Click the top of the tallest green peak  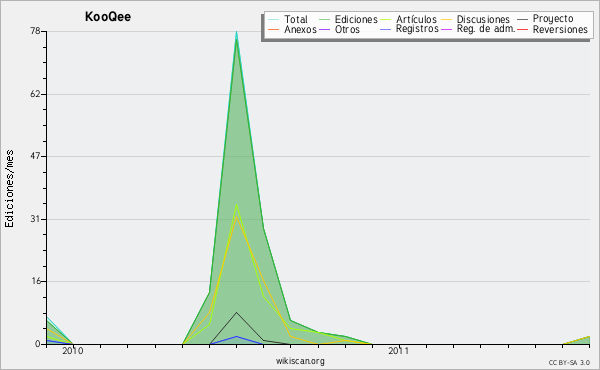[236, 38]
